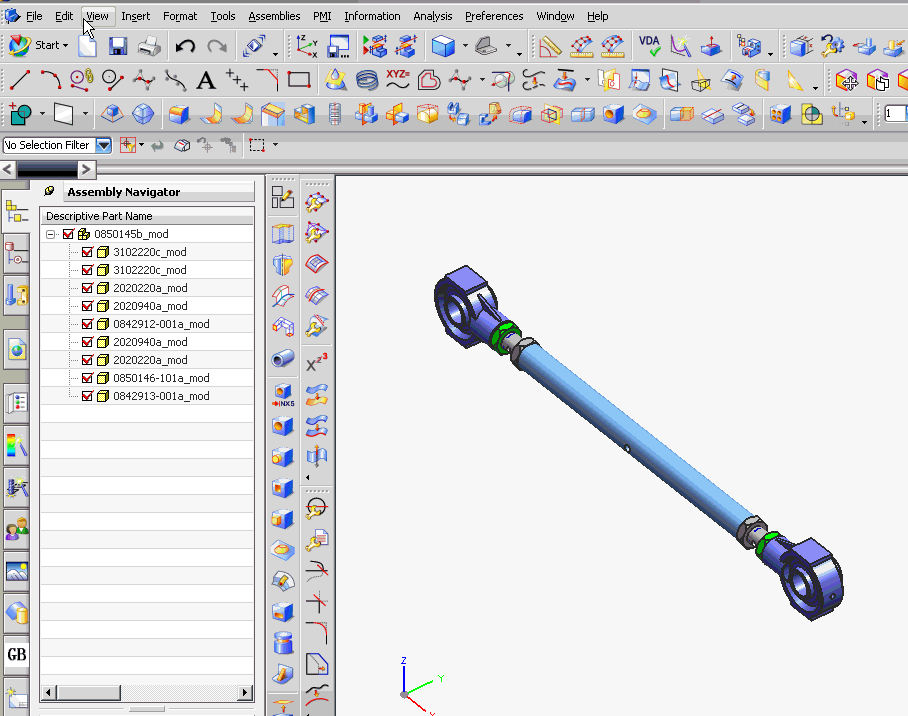The image size is (908, 716).
Task: Click the right arrow on the resource bar
Action: (86, 170)
